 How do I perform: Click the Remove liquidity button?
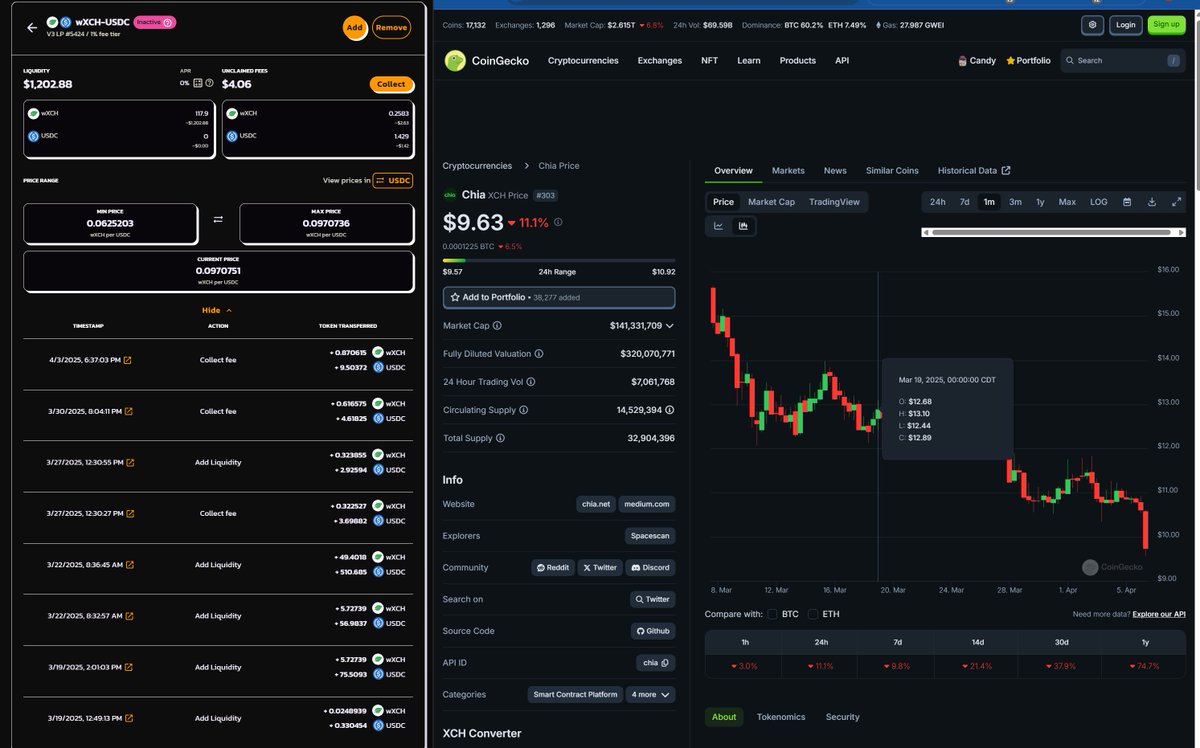pyautogui.click(x=391, y=28)
